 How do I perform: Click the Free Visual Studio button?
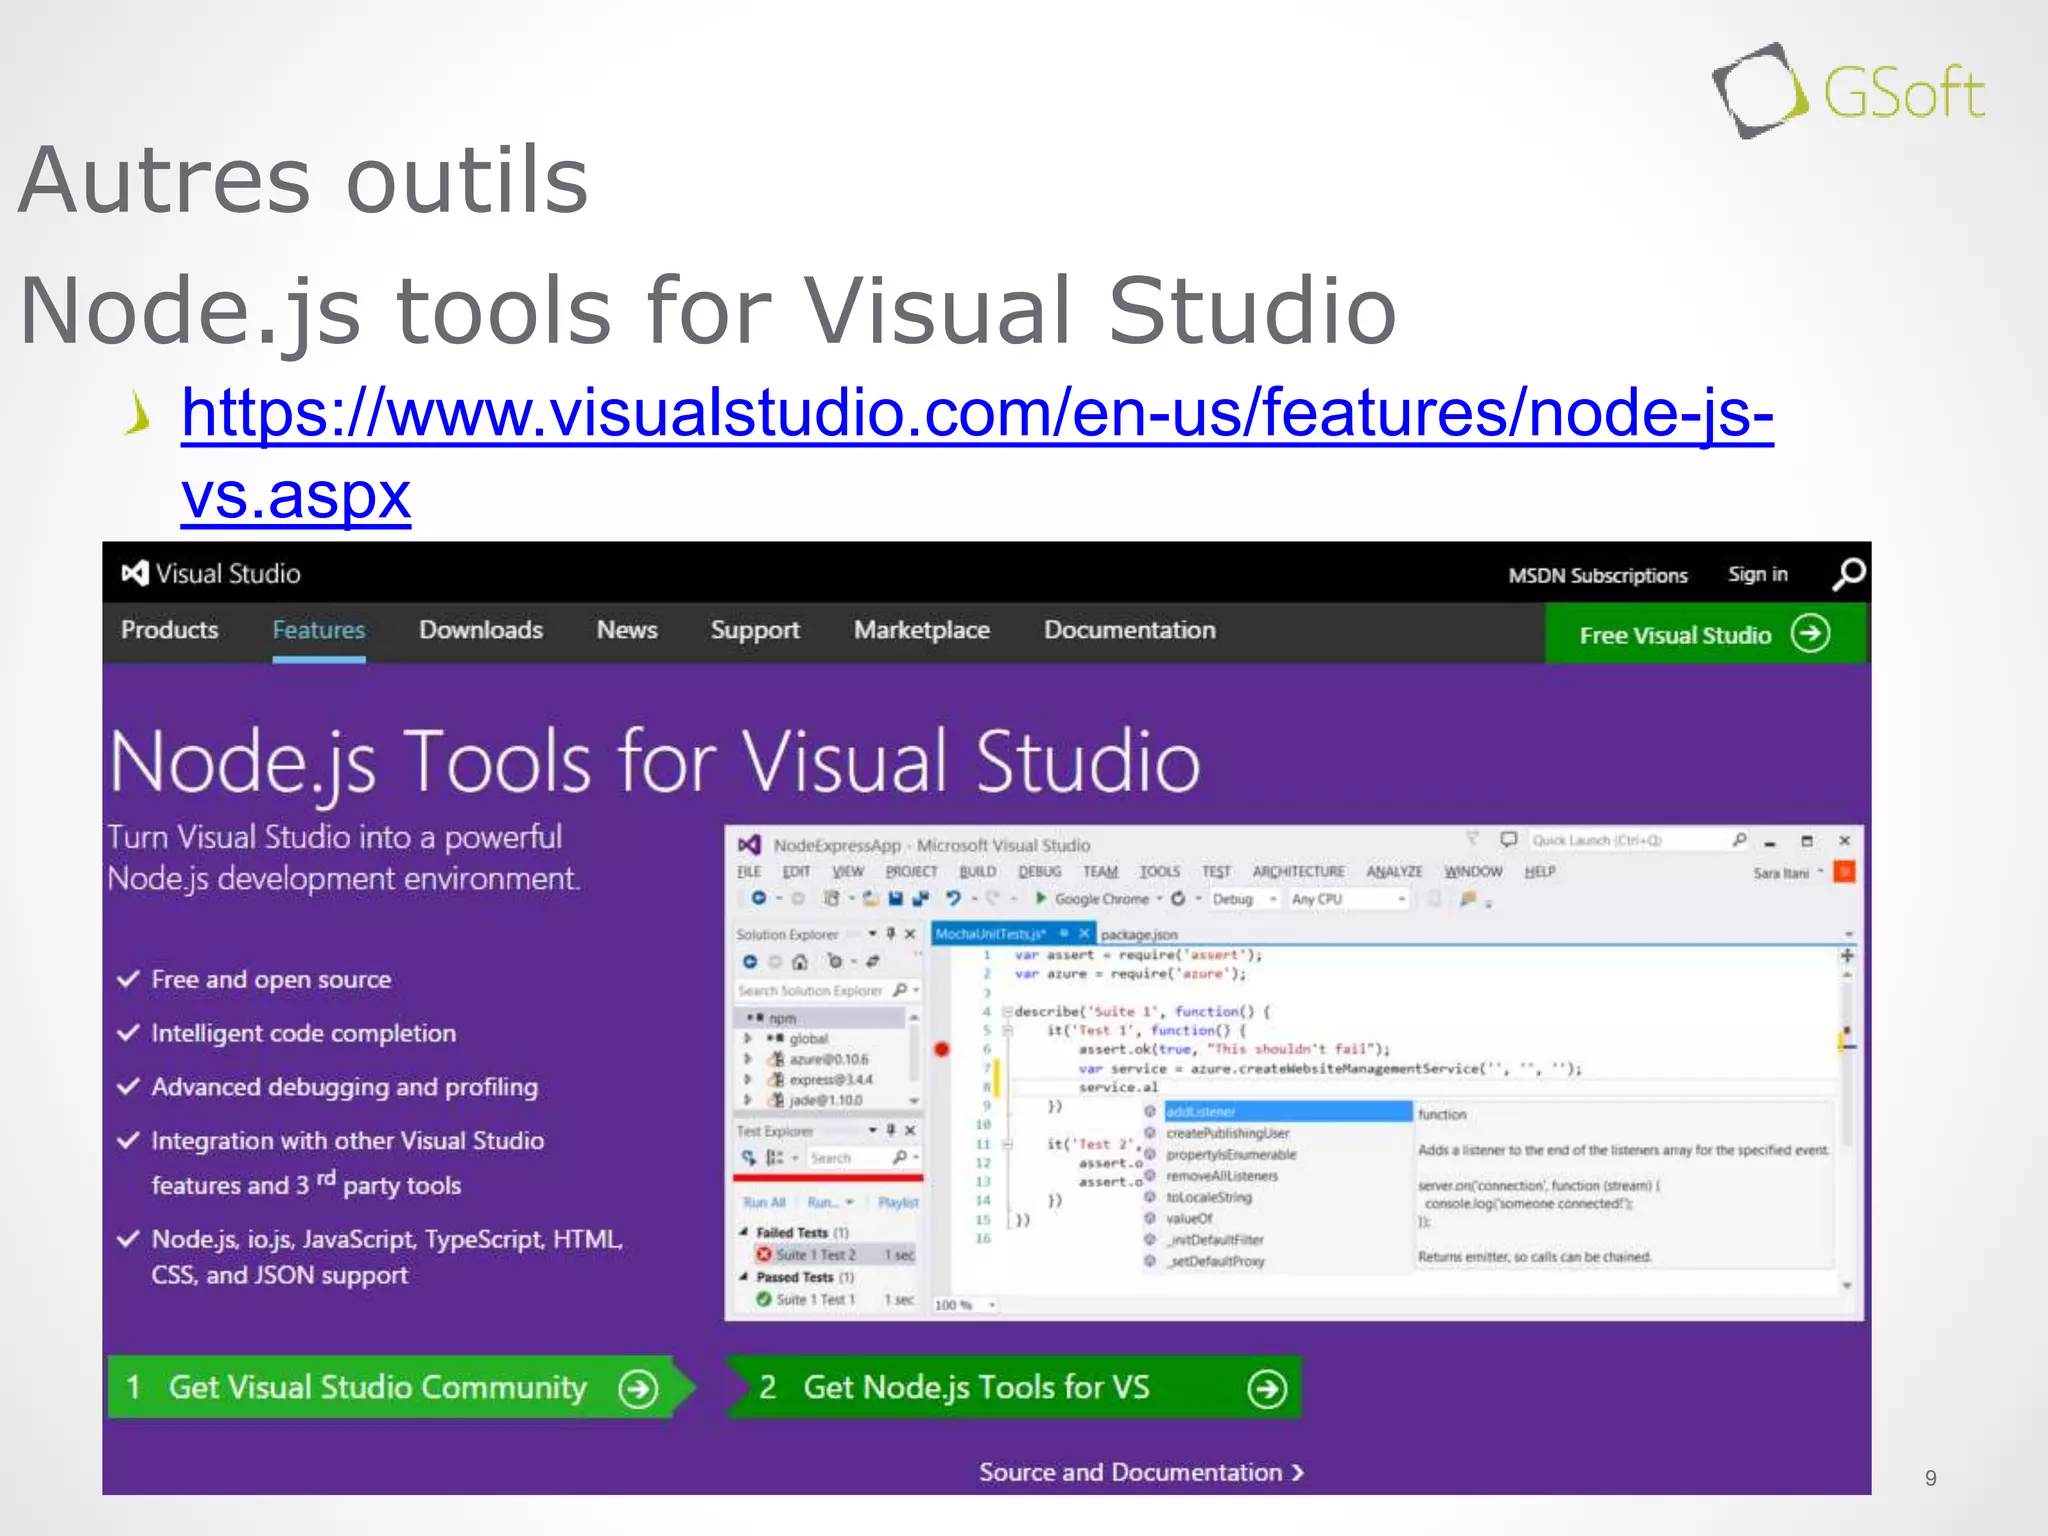tap(1705, 634)
